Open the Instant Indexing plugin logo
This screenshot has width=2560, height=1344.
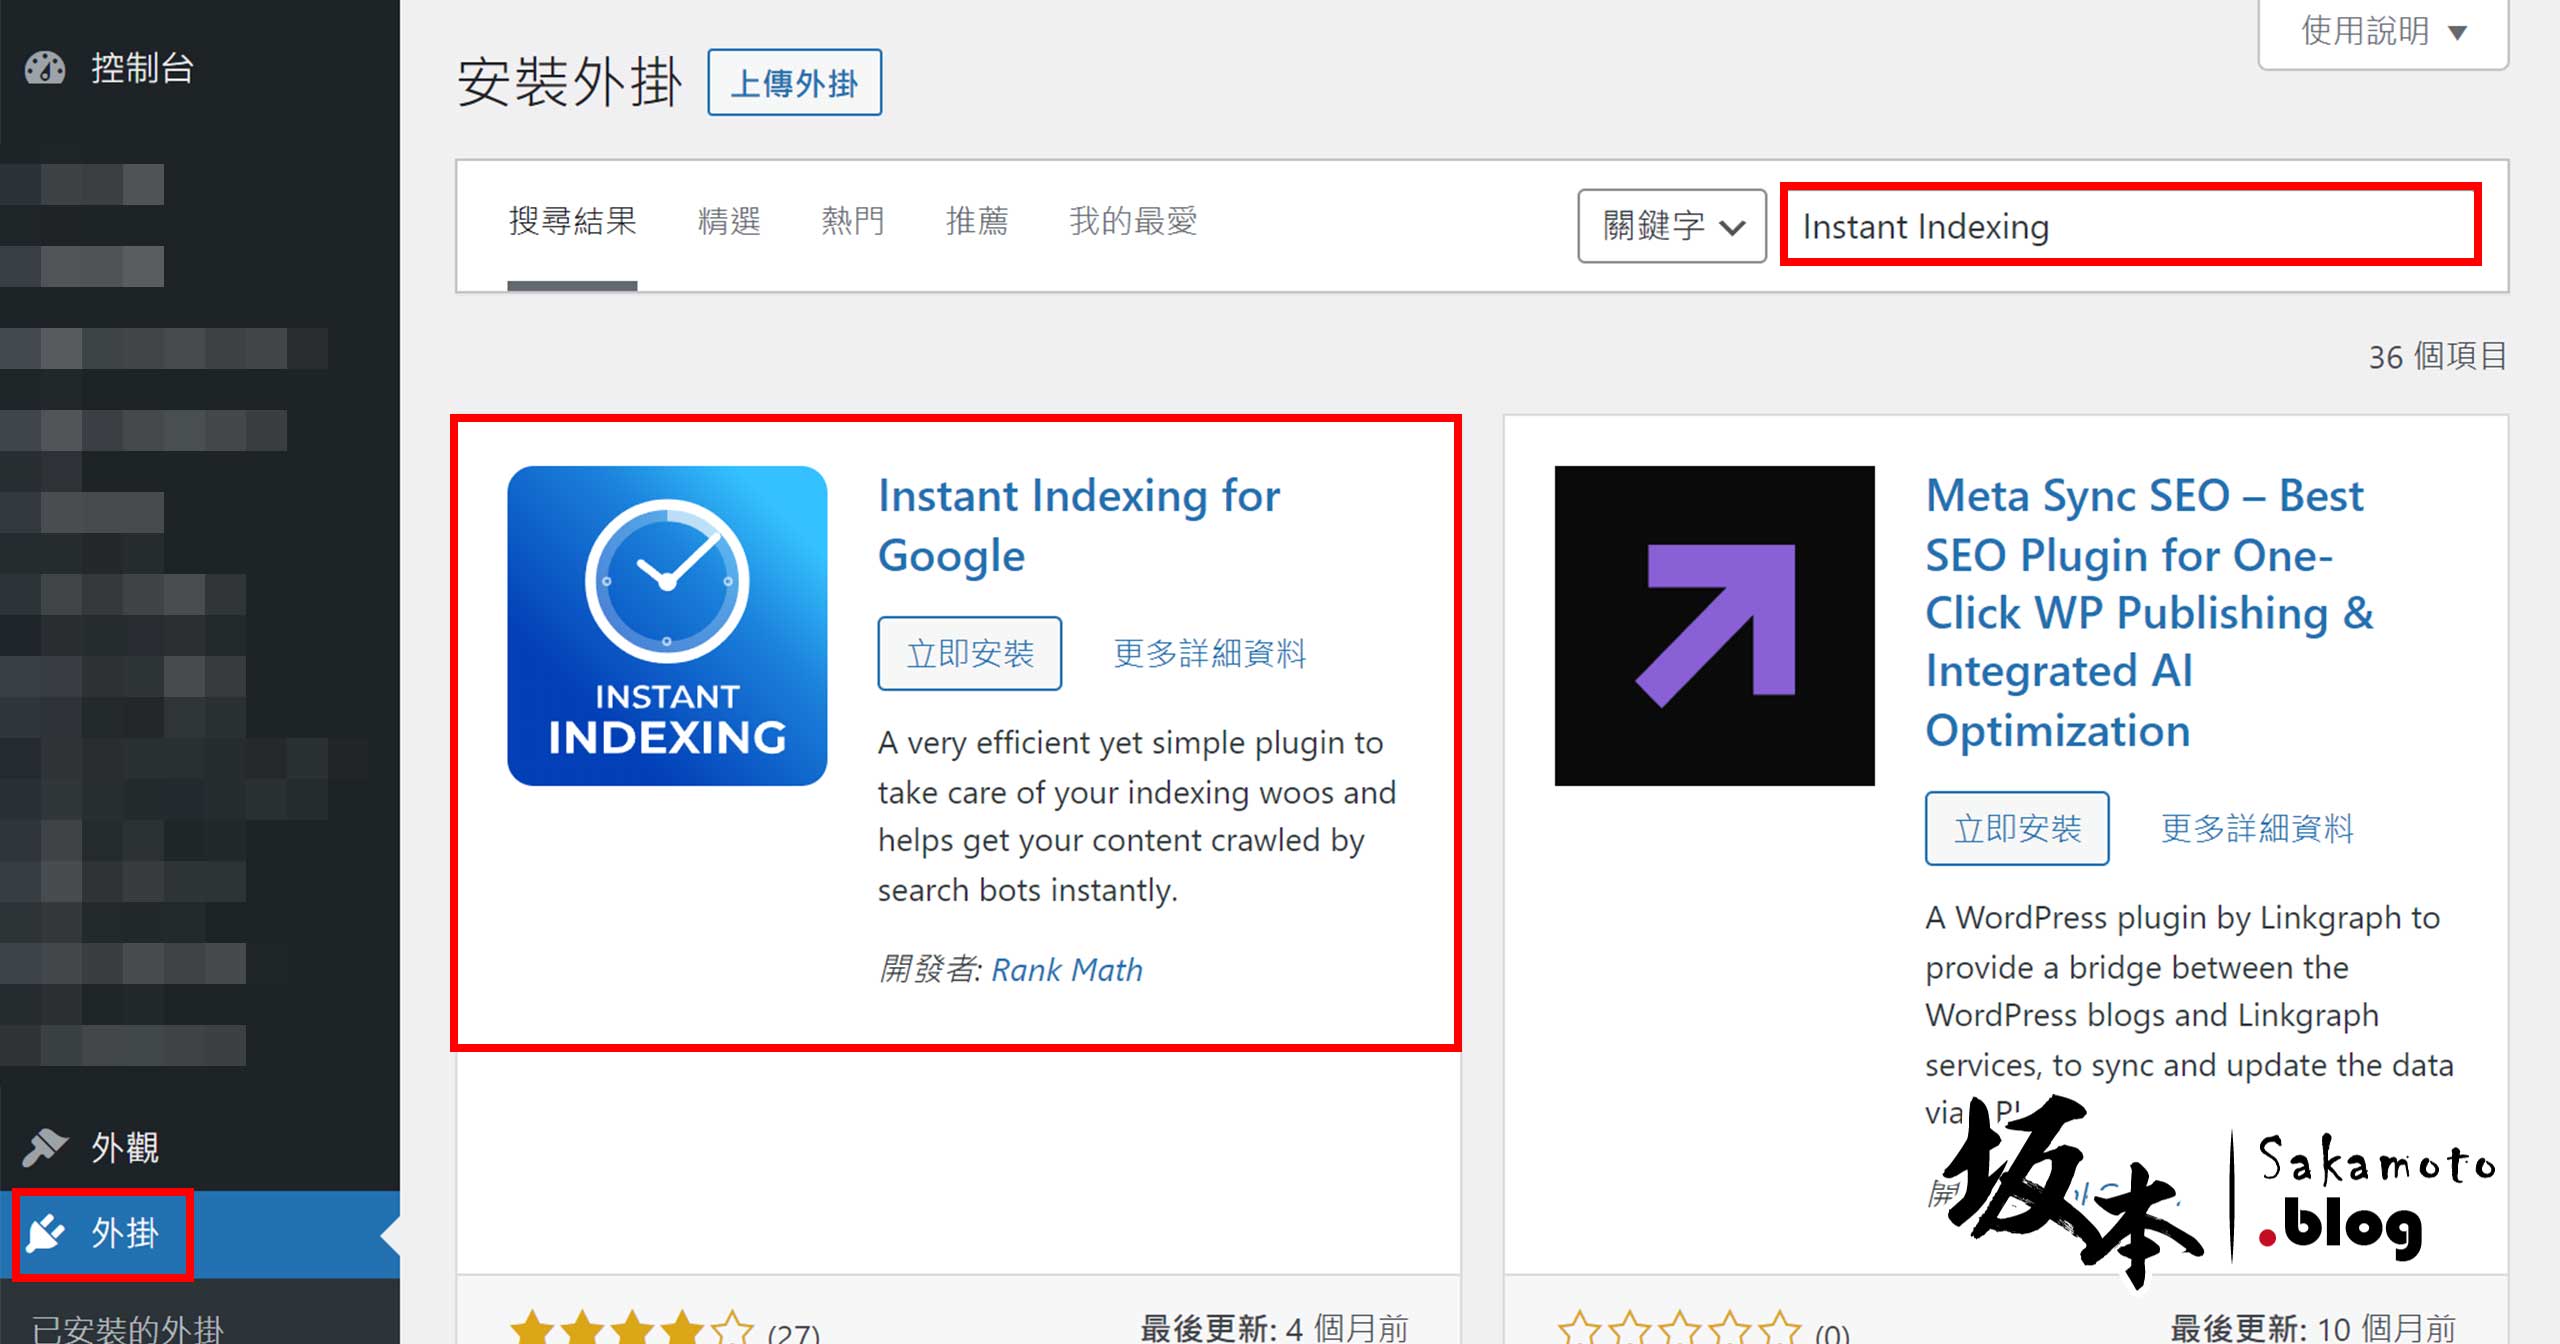tap(667, 625)
